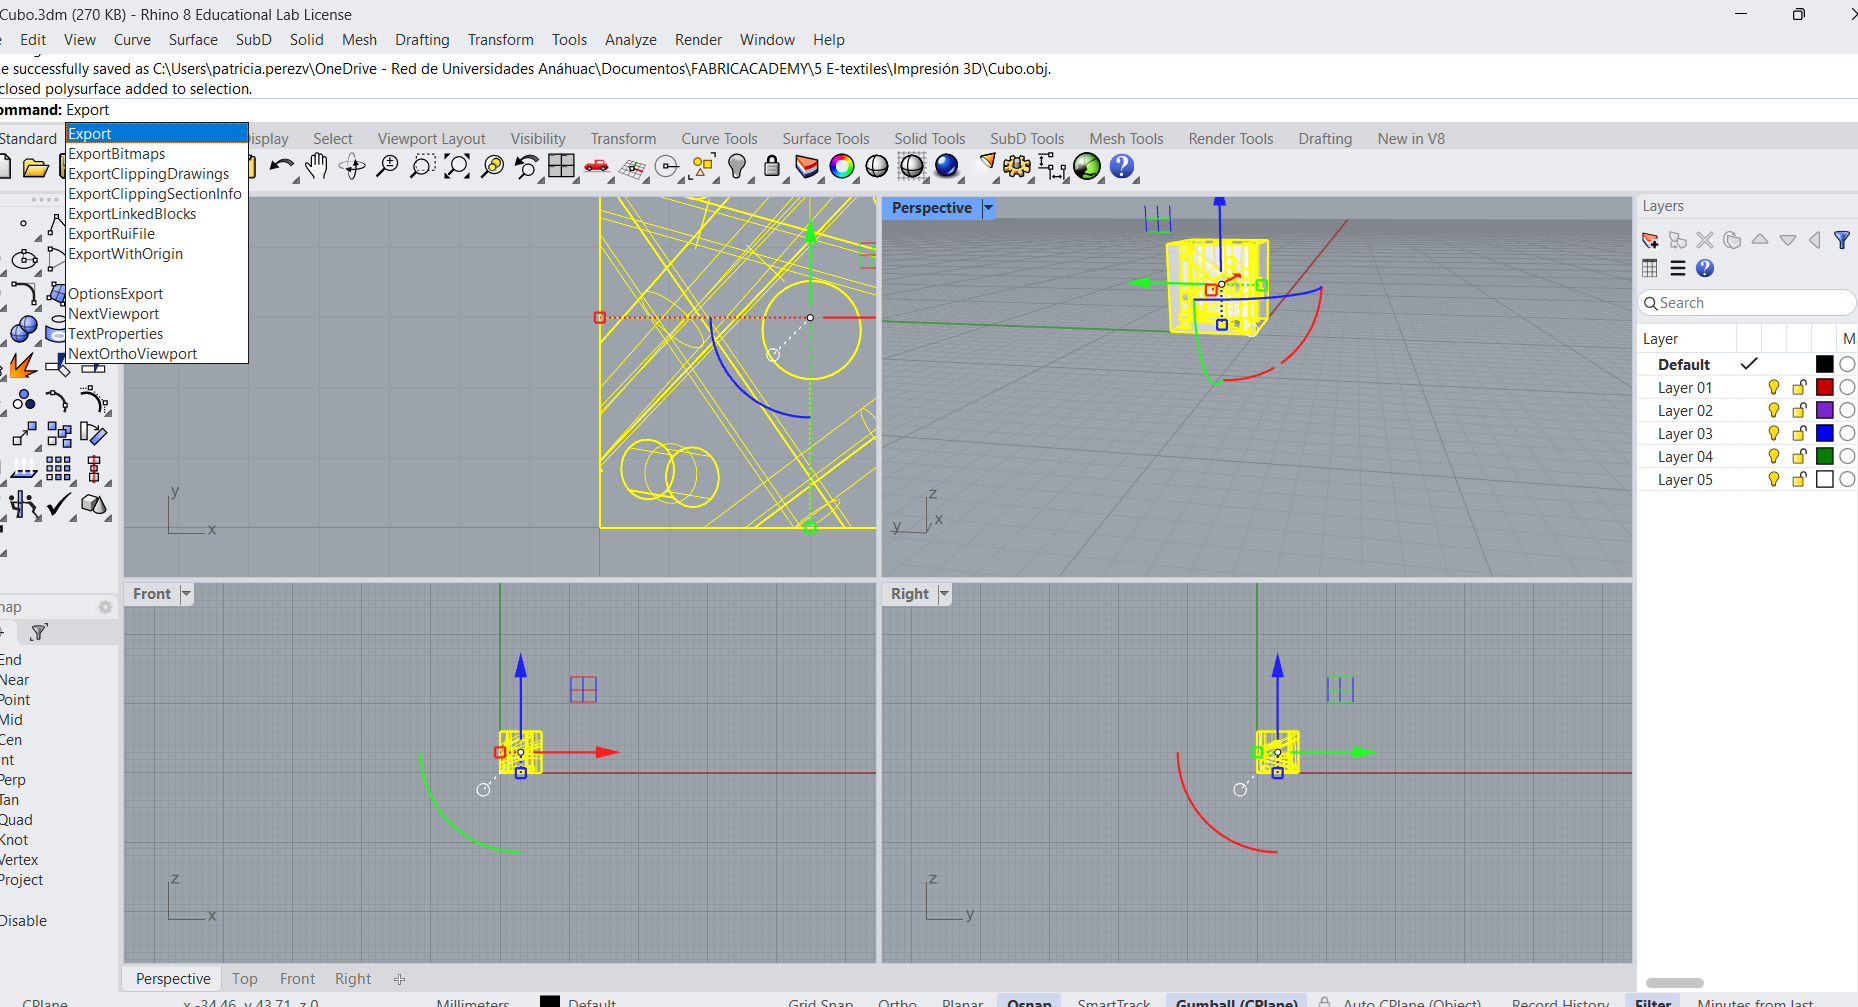Switch to the Solid Tools toolbar tab
Image resolution: width=1858 pixels, height=1007 pixels.
pos(929,139)
